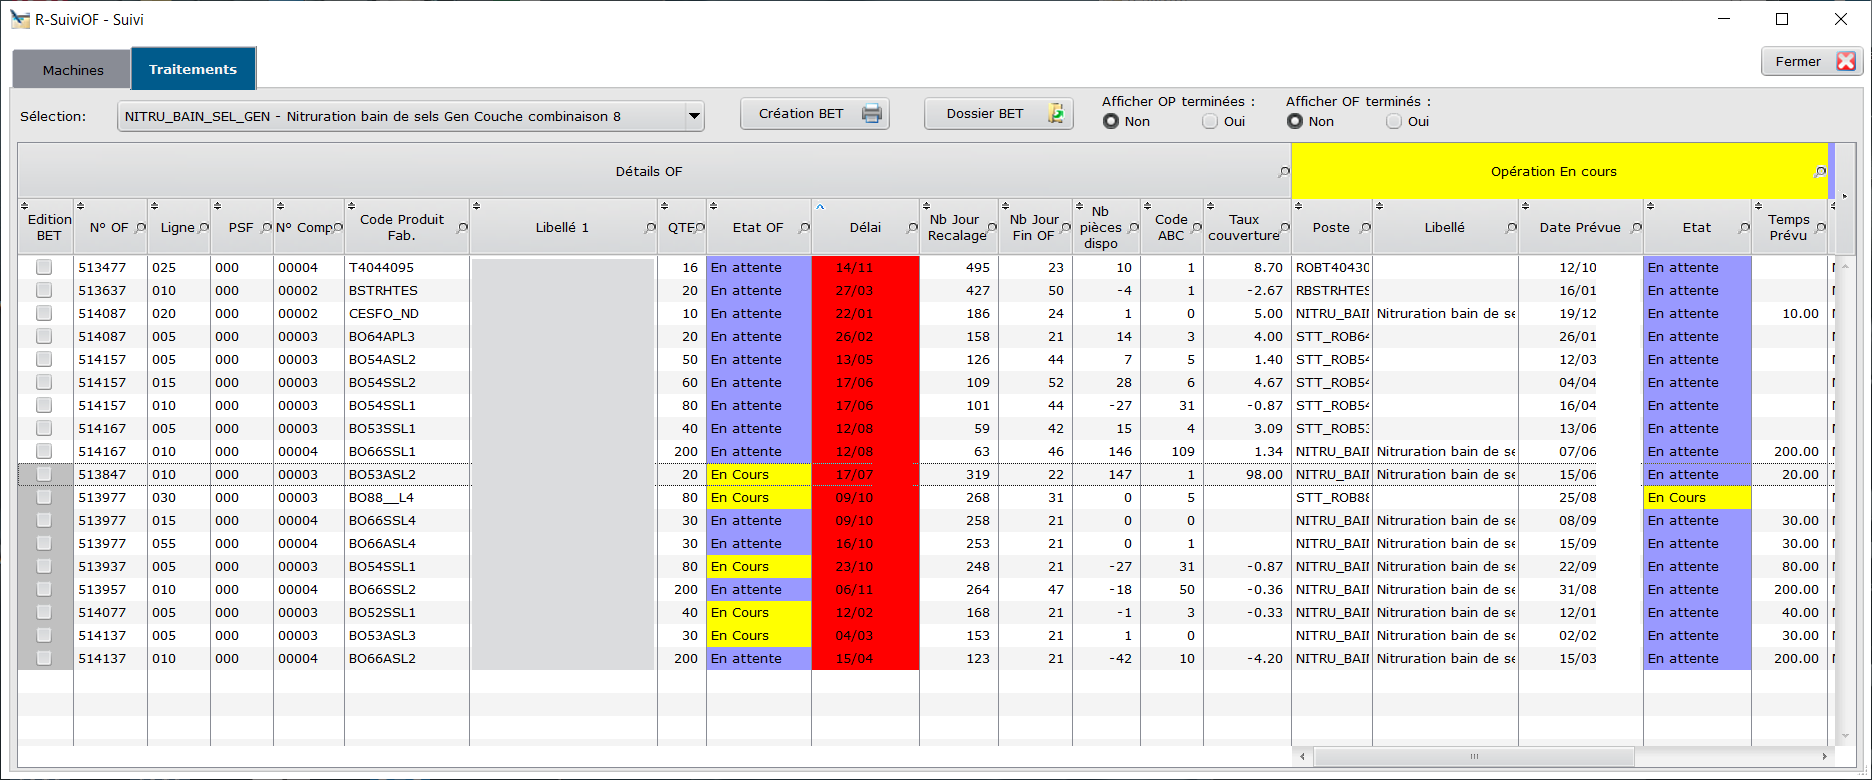Select Oui for Afficher OF terminés
This screenshot has width=1872, height=780.
1394,121
